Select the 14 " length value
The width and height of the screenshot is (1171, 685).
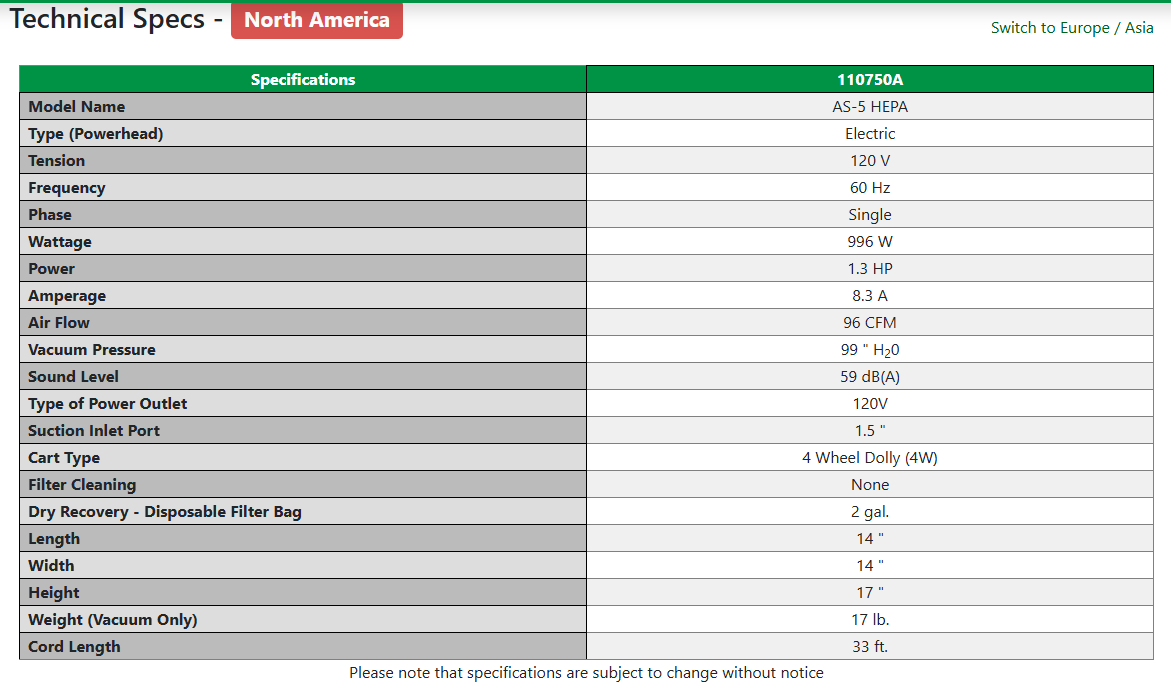870,539
